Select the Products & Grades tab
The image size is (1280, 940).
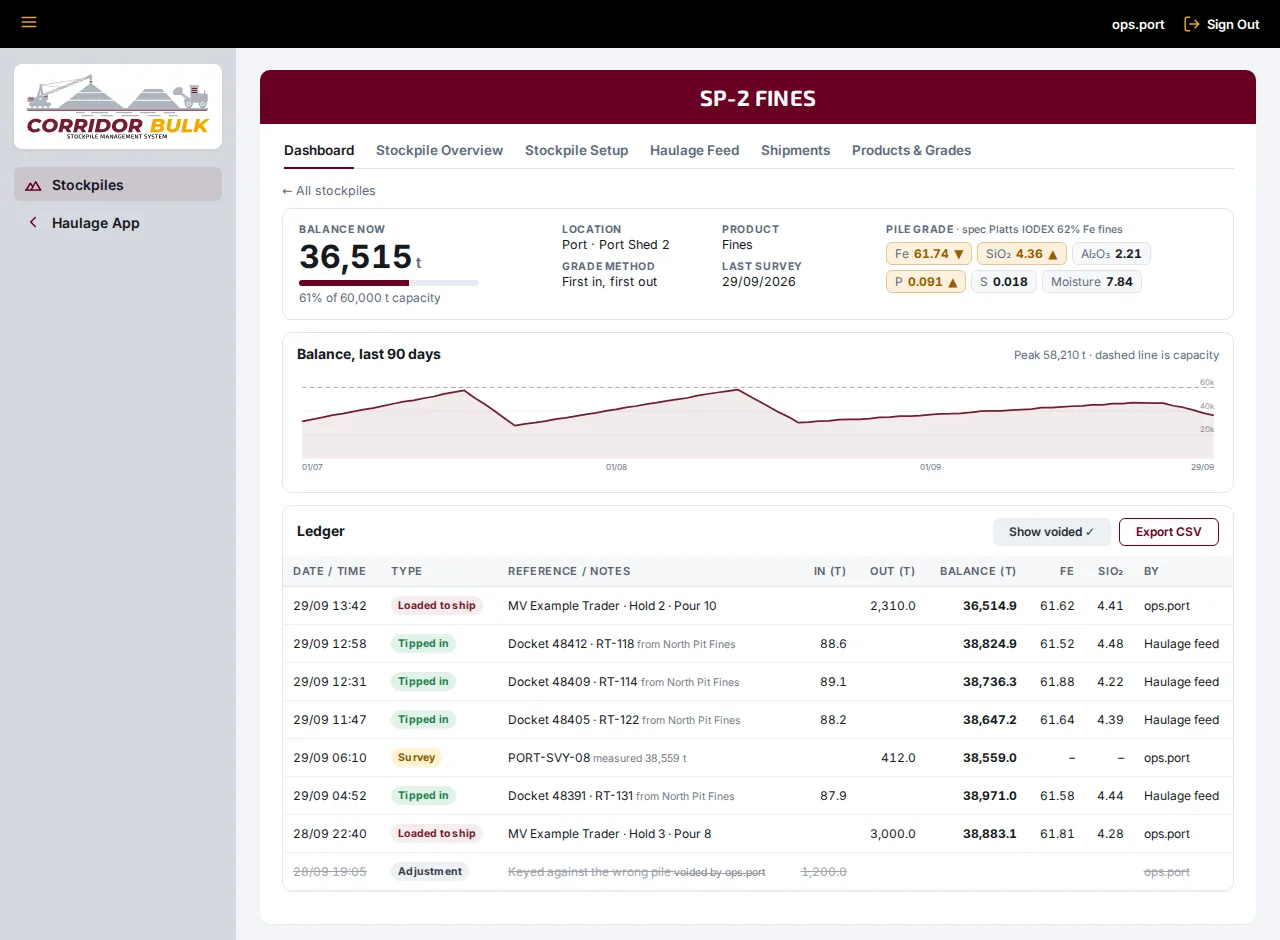click(x=912, y=150)
